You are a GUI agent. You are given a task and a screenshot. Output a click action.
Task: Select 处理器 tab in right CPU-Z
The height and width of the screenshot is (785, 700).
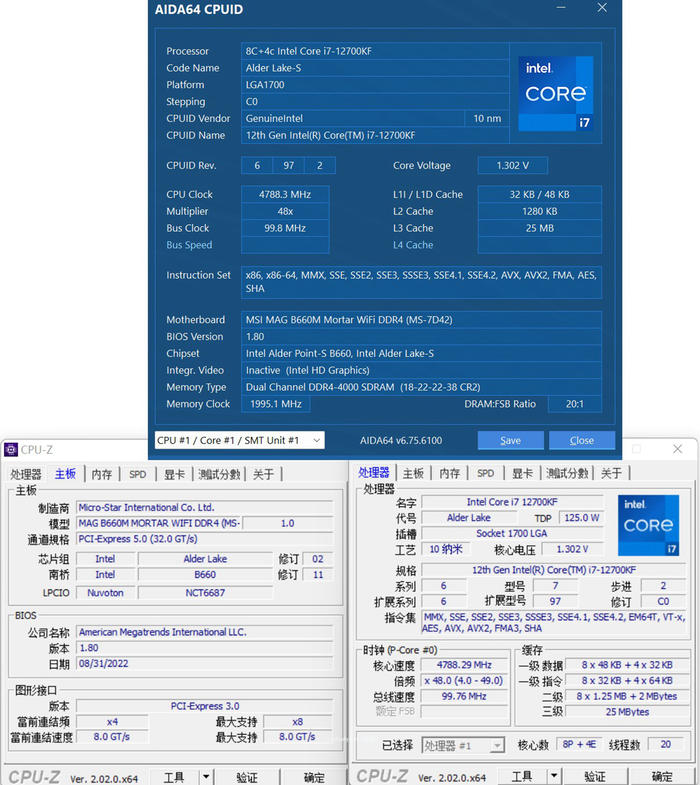[374, 473]
